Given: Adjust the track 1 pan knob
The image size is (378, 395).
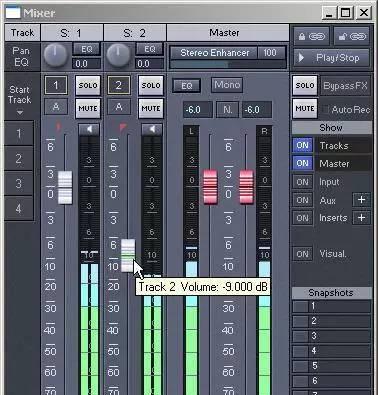Looking at the screenshot, I should click(55, 55).
